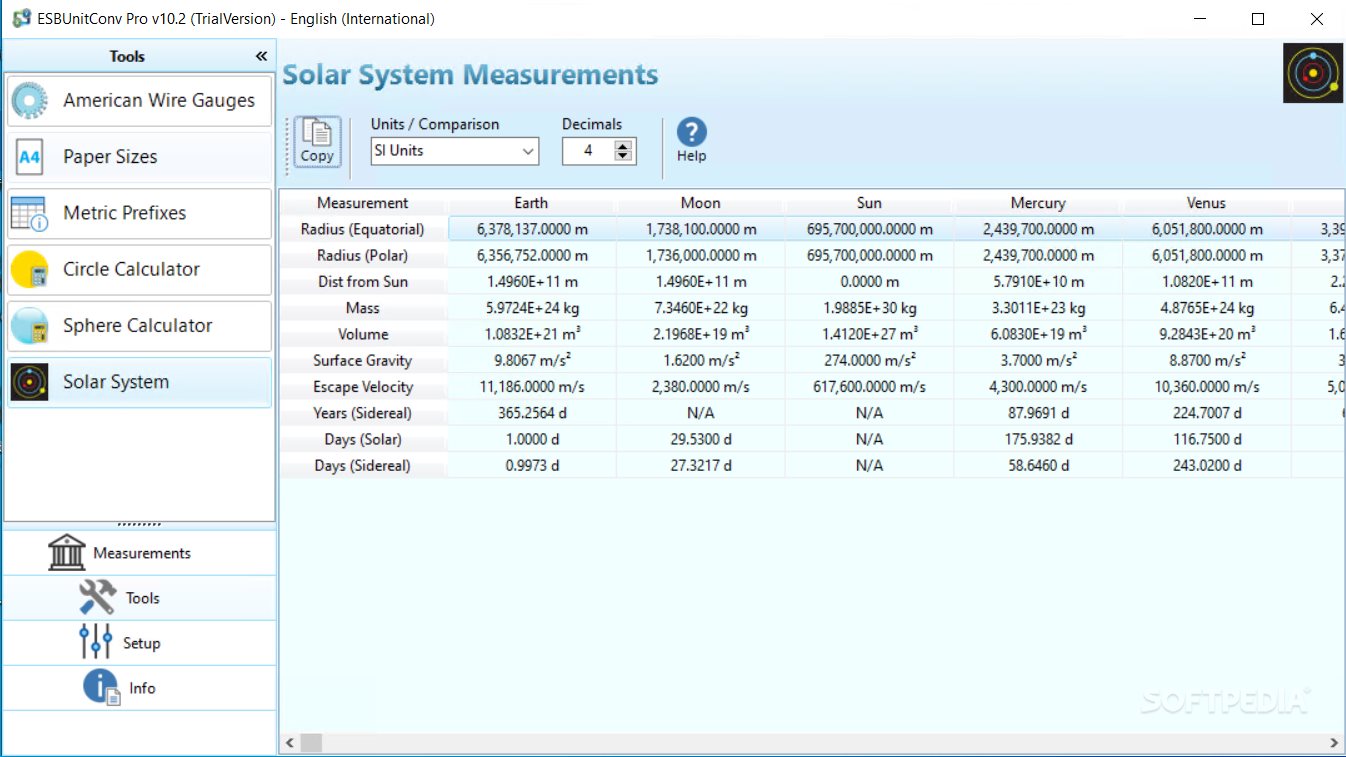
Task: Collapse the Tools panel with double chevron
Action: (261, 56)
